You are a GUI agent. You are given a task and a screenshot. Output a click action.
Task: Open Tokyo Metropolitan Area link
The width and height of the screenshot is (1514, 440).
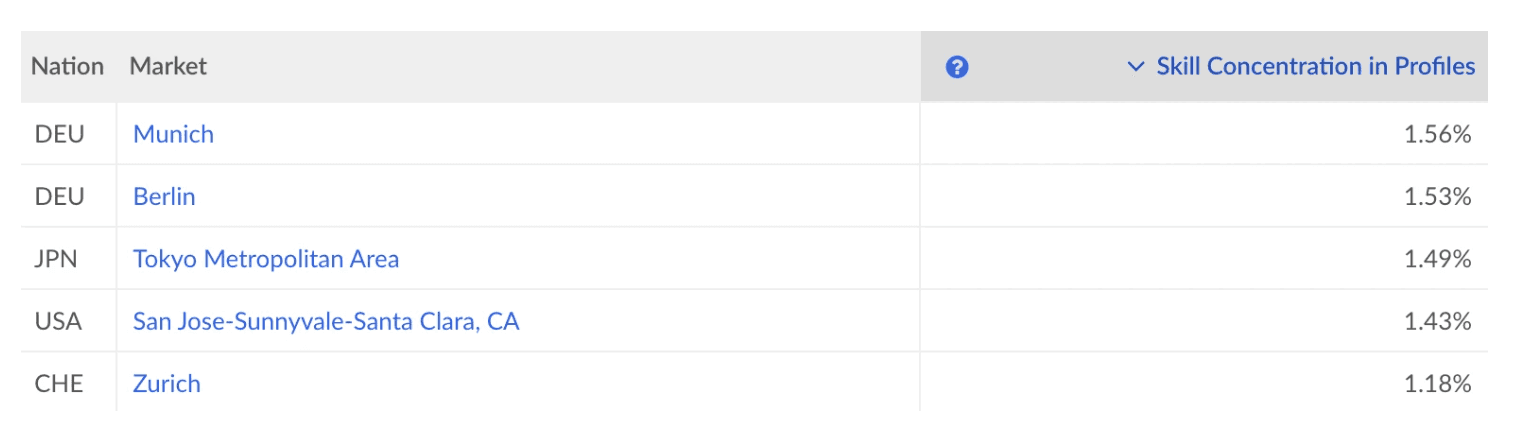[x=266, y=259]
